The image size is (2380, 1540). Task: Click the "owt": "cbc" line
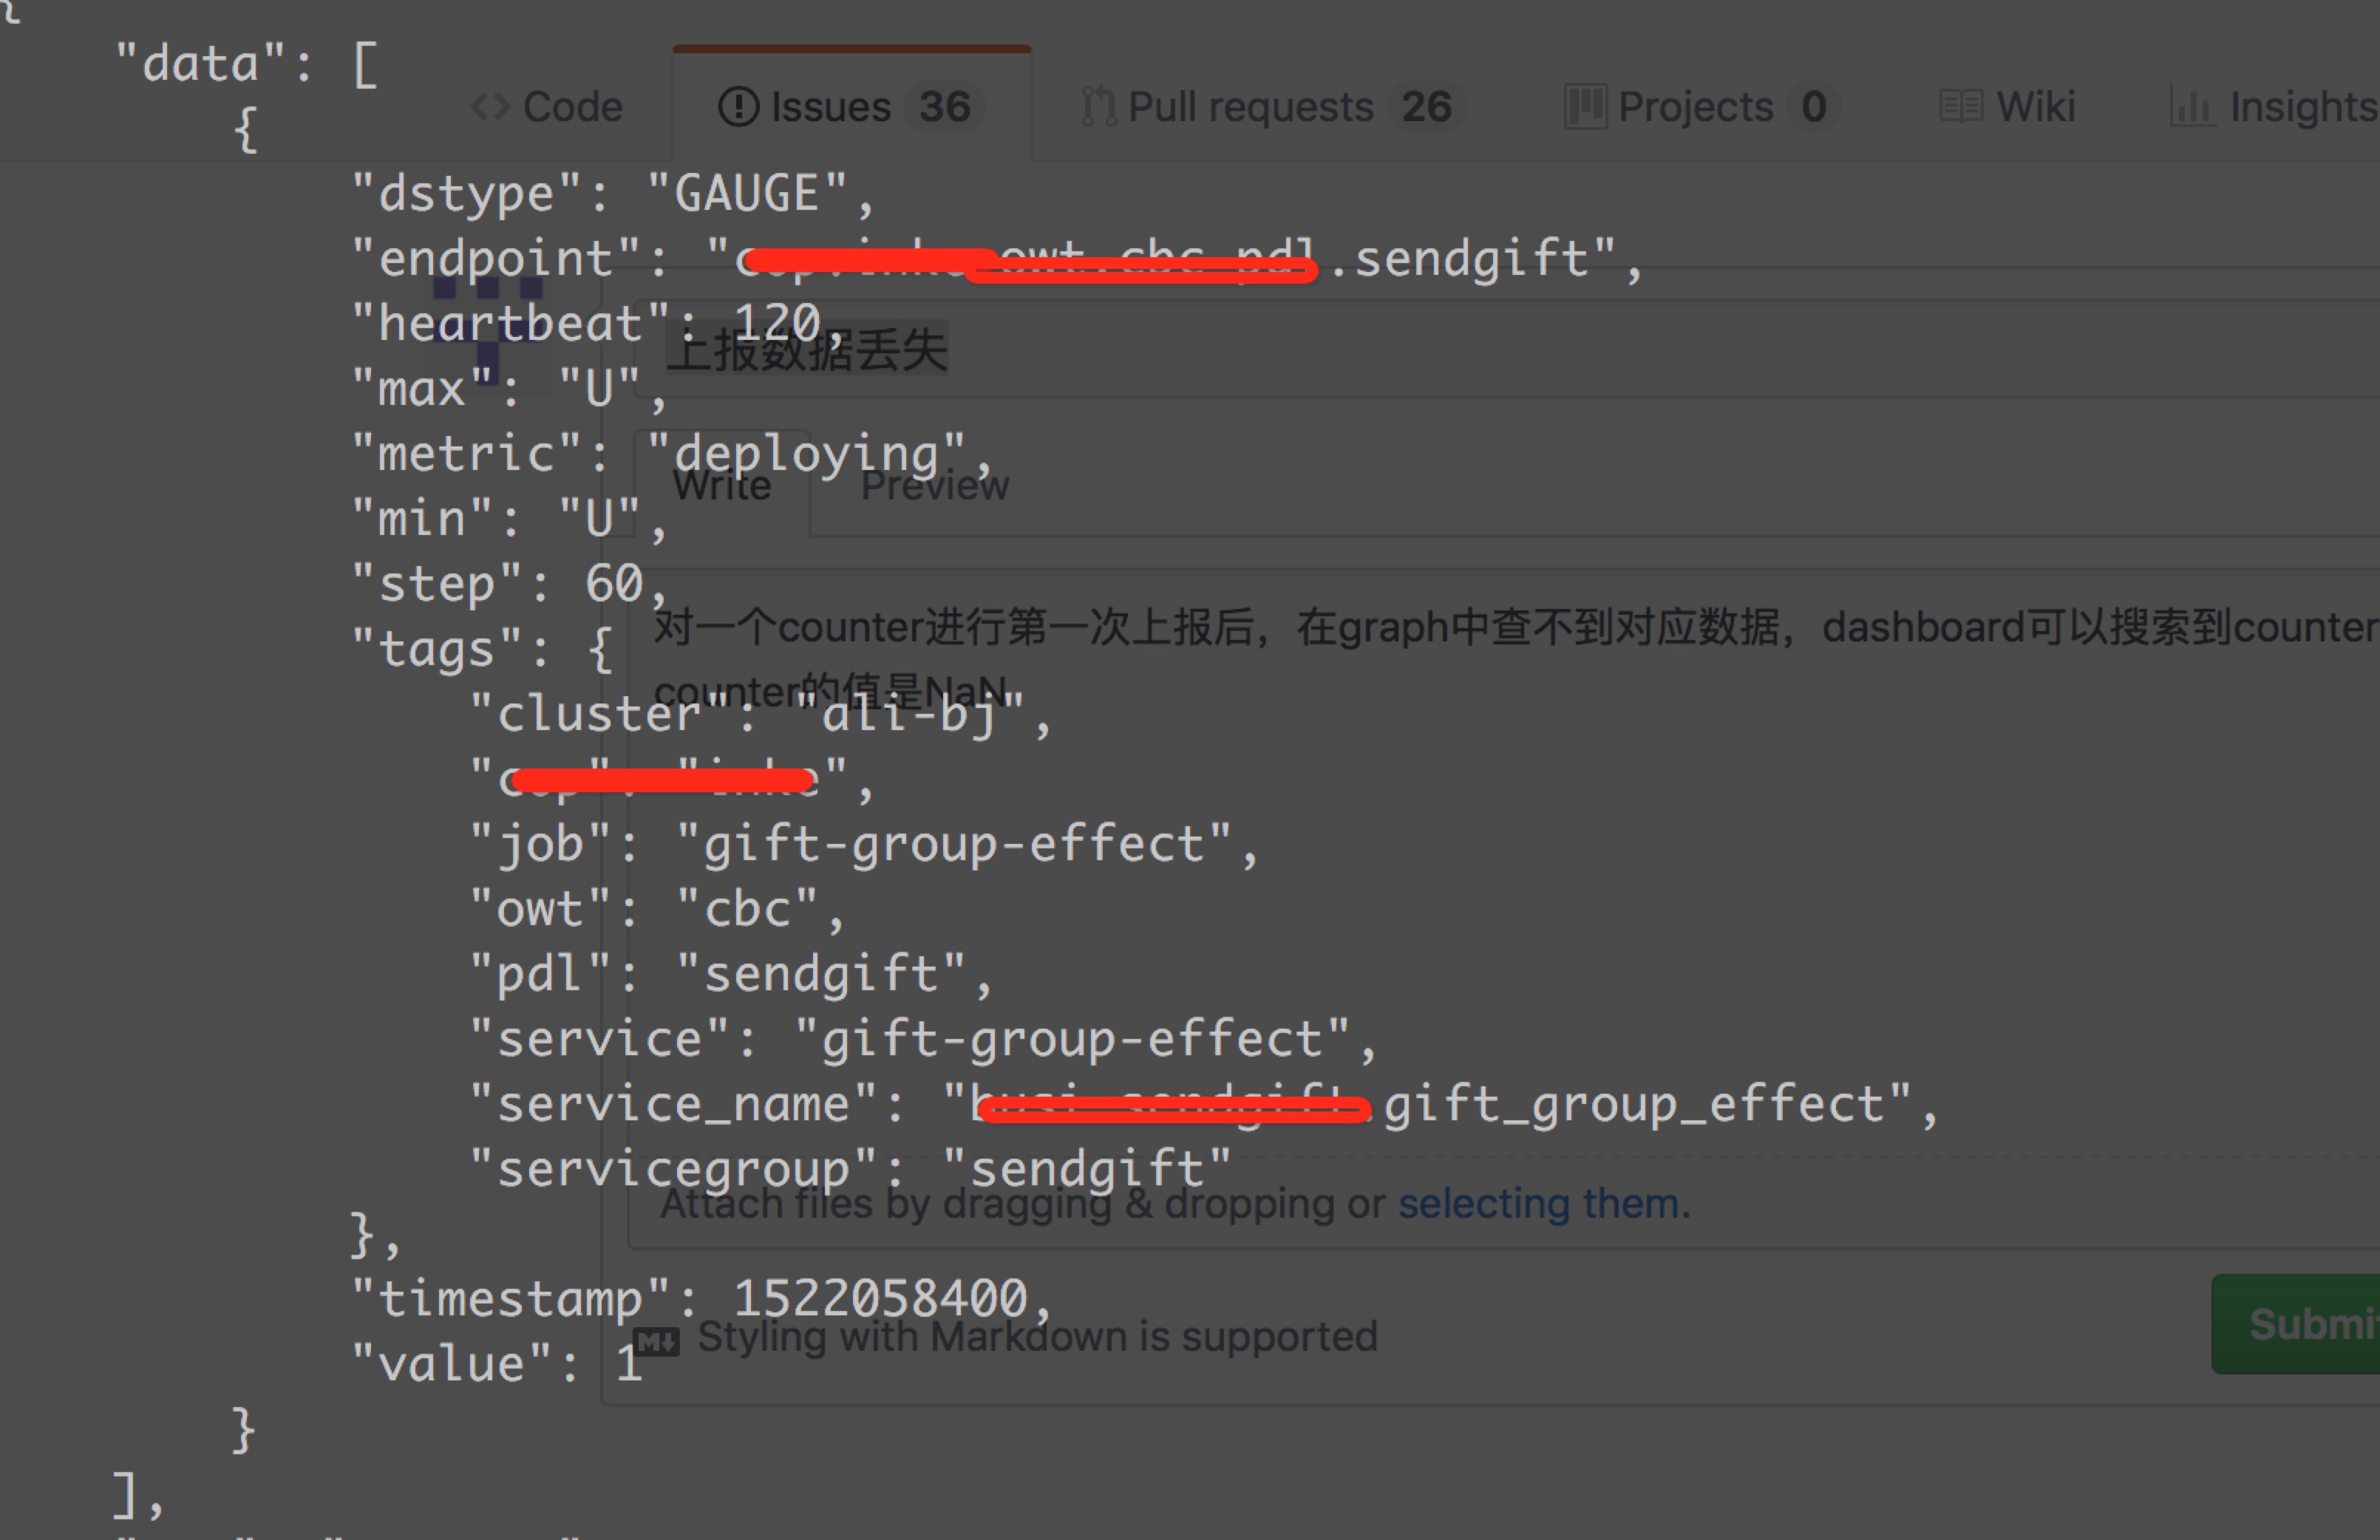click(x=657, y=910)
